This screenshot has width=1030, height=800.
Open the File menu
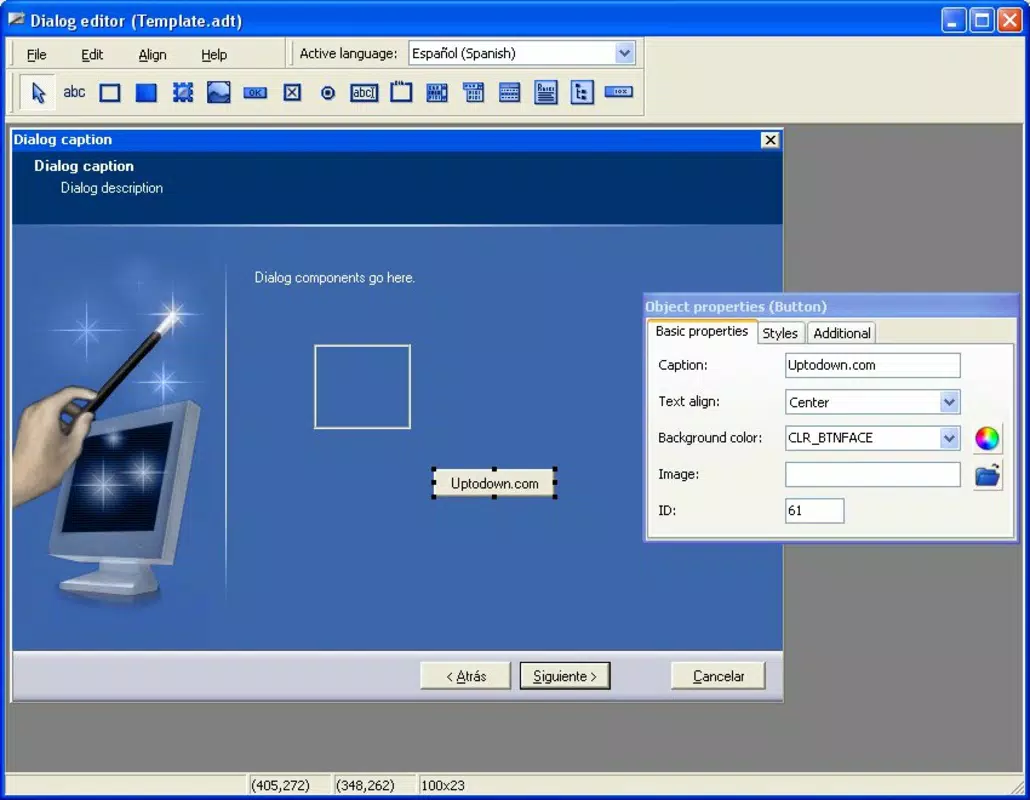tap(37, 55)
